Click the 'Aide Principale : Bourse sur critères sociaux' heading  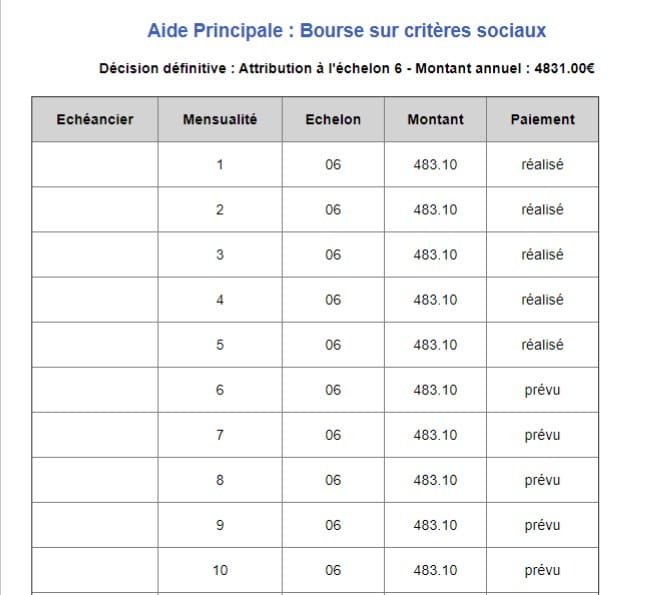click(346, 30)
